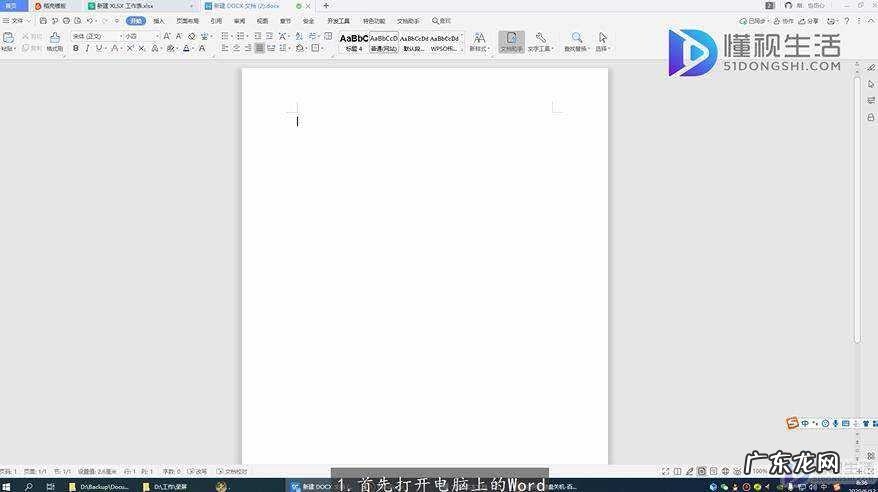
Task: Click the Windows taskbar search icon
Action: click(29, 486)
